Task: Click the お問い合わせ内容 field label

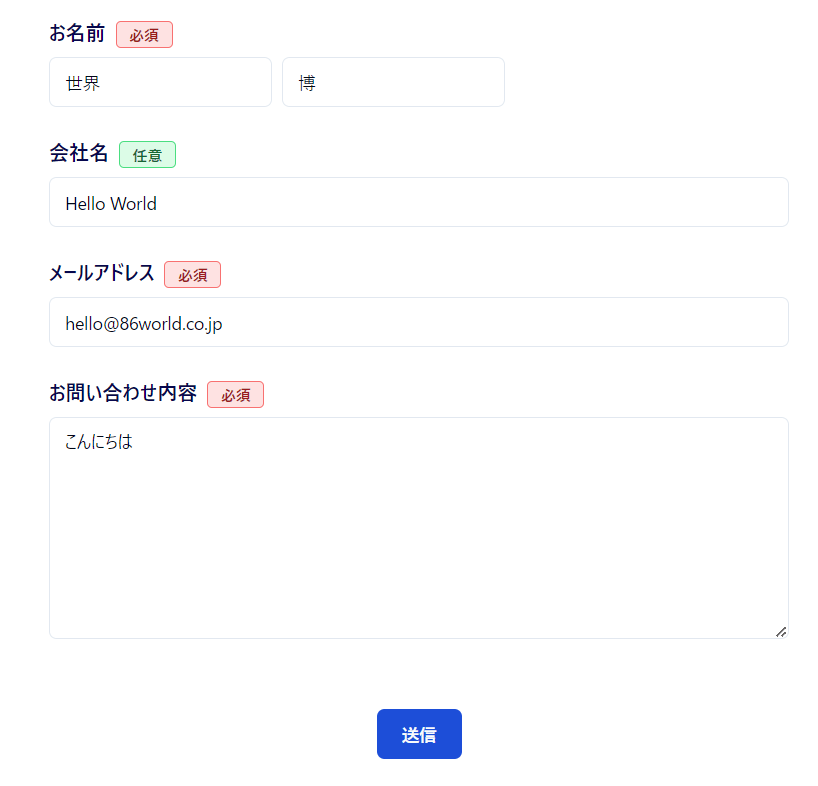Action: tap(123, 393)
